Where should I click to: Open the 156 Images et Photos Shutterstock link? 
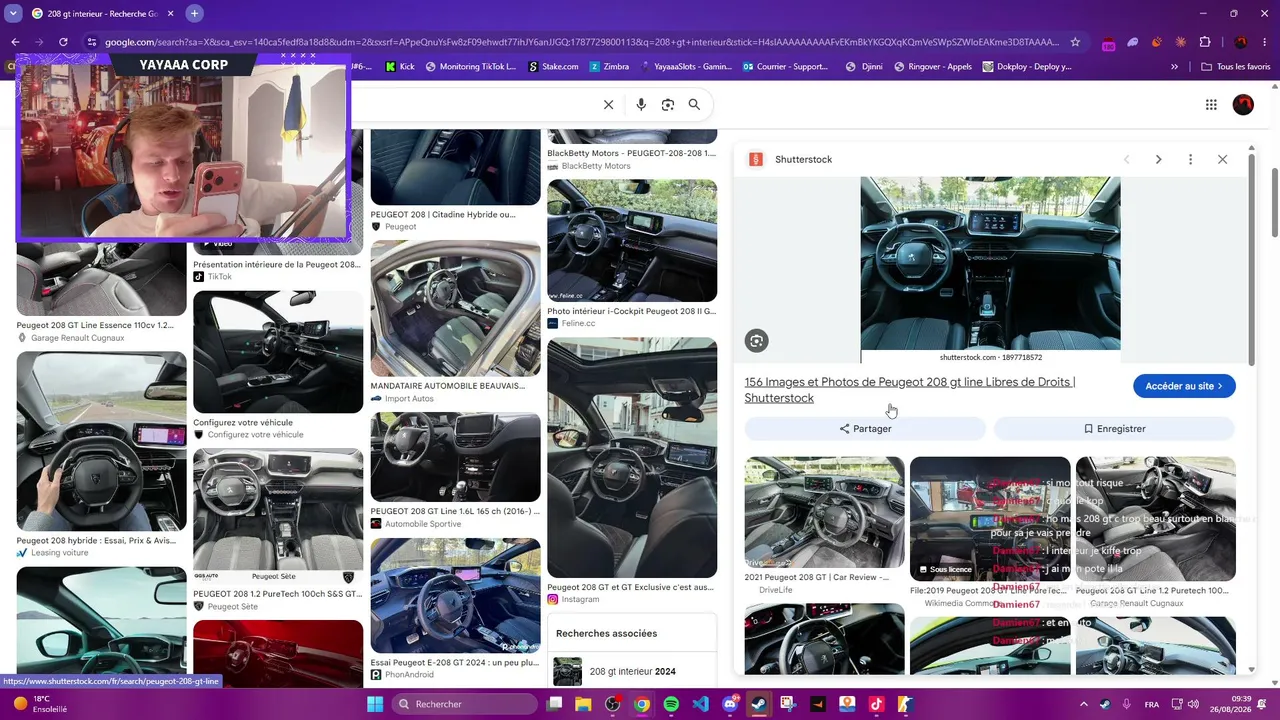(909, 390)
